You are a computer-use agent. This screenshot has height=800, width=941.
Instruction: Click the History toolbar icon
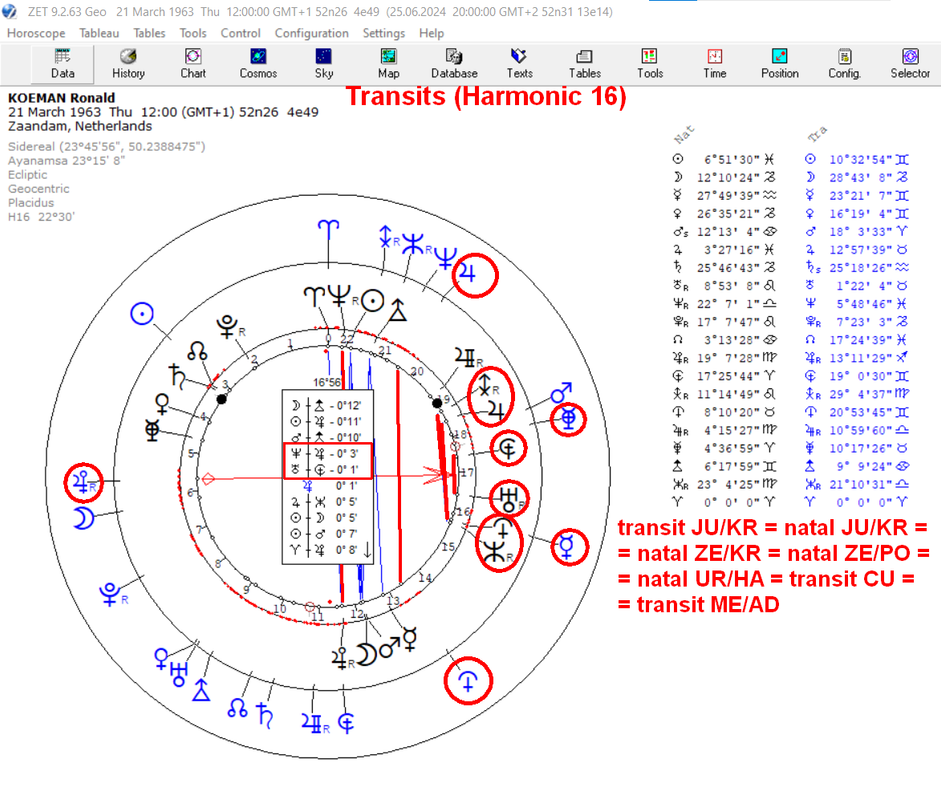point(128,64)
